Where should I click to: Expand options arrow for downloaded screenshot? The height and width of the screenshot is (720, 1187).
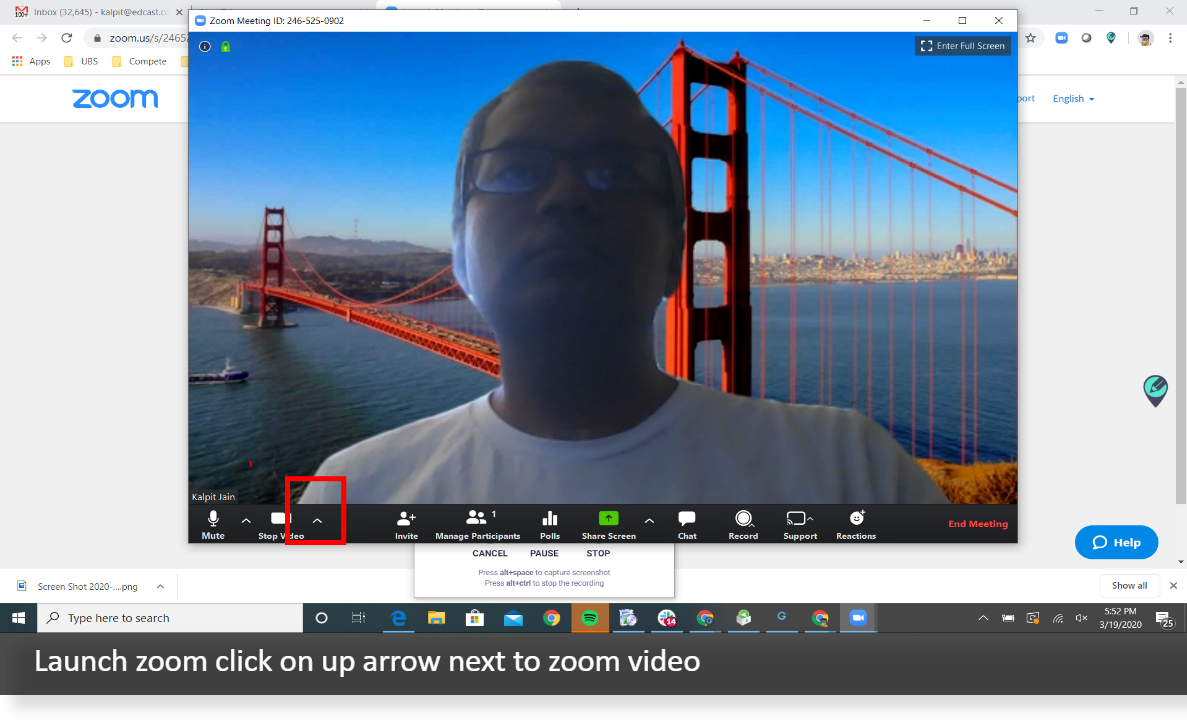[x=160, y=587]
